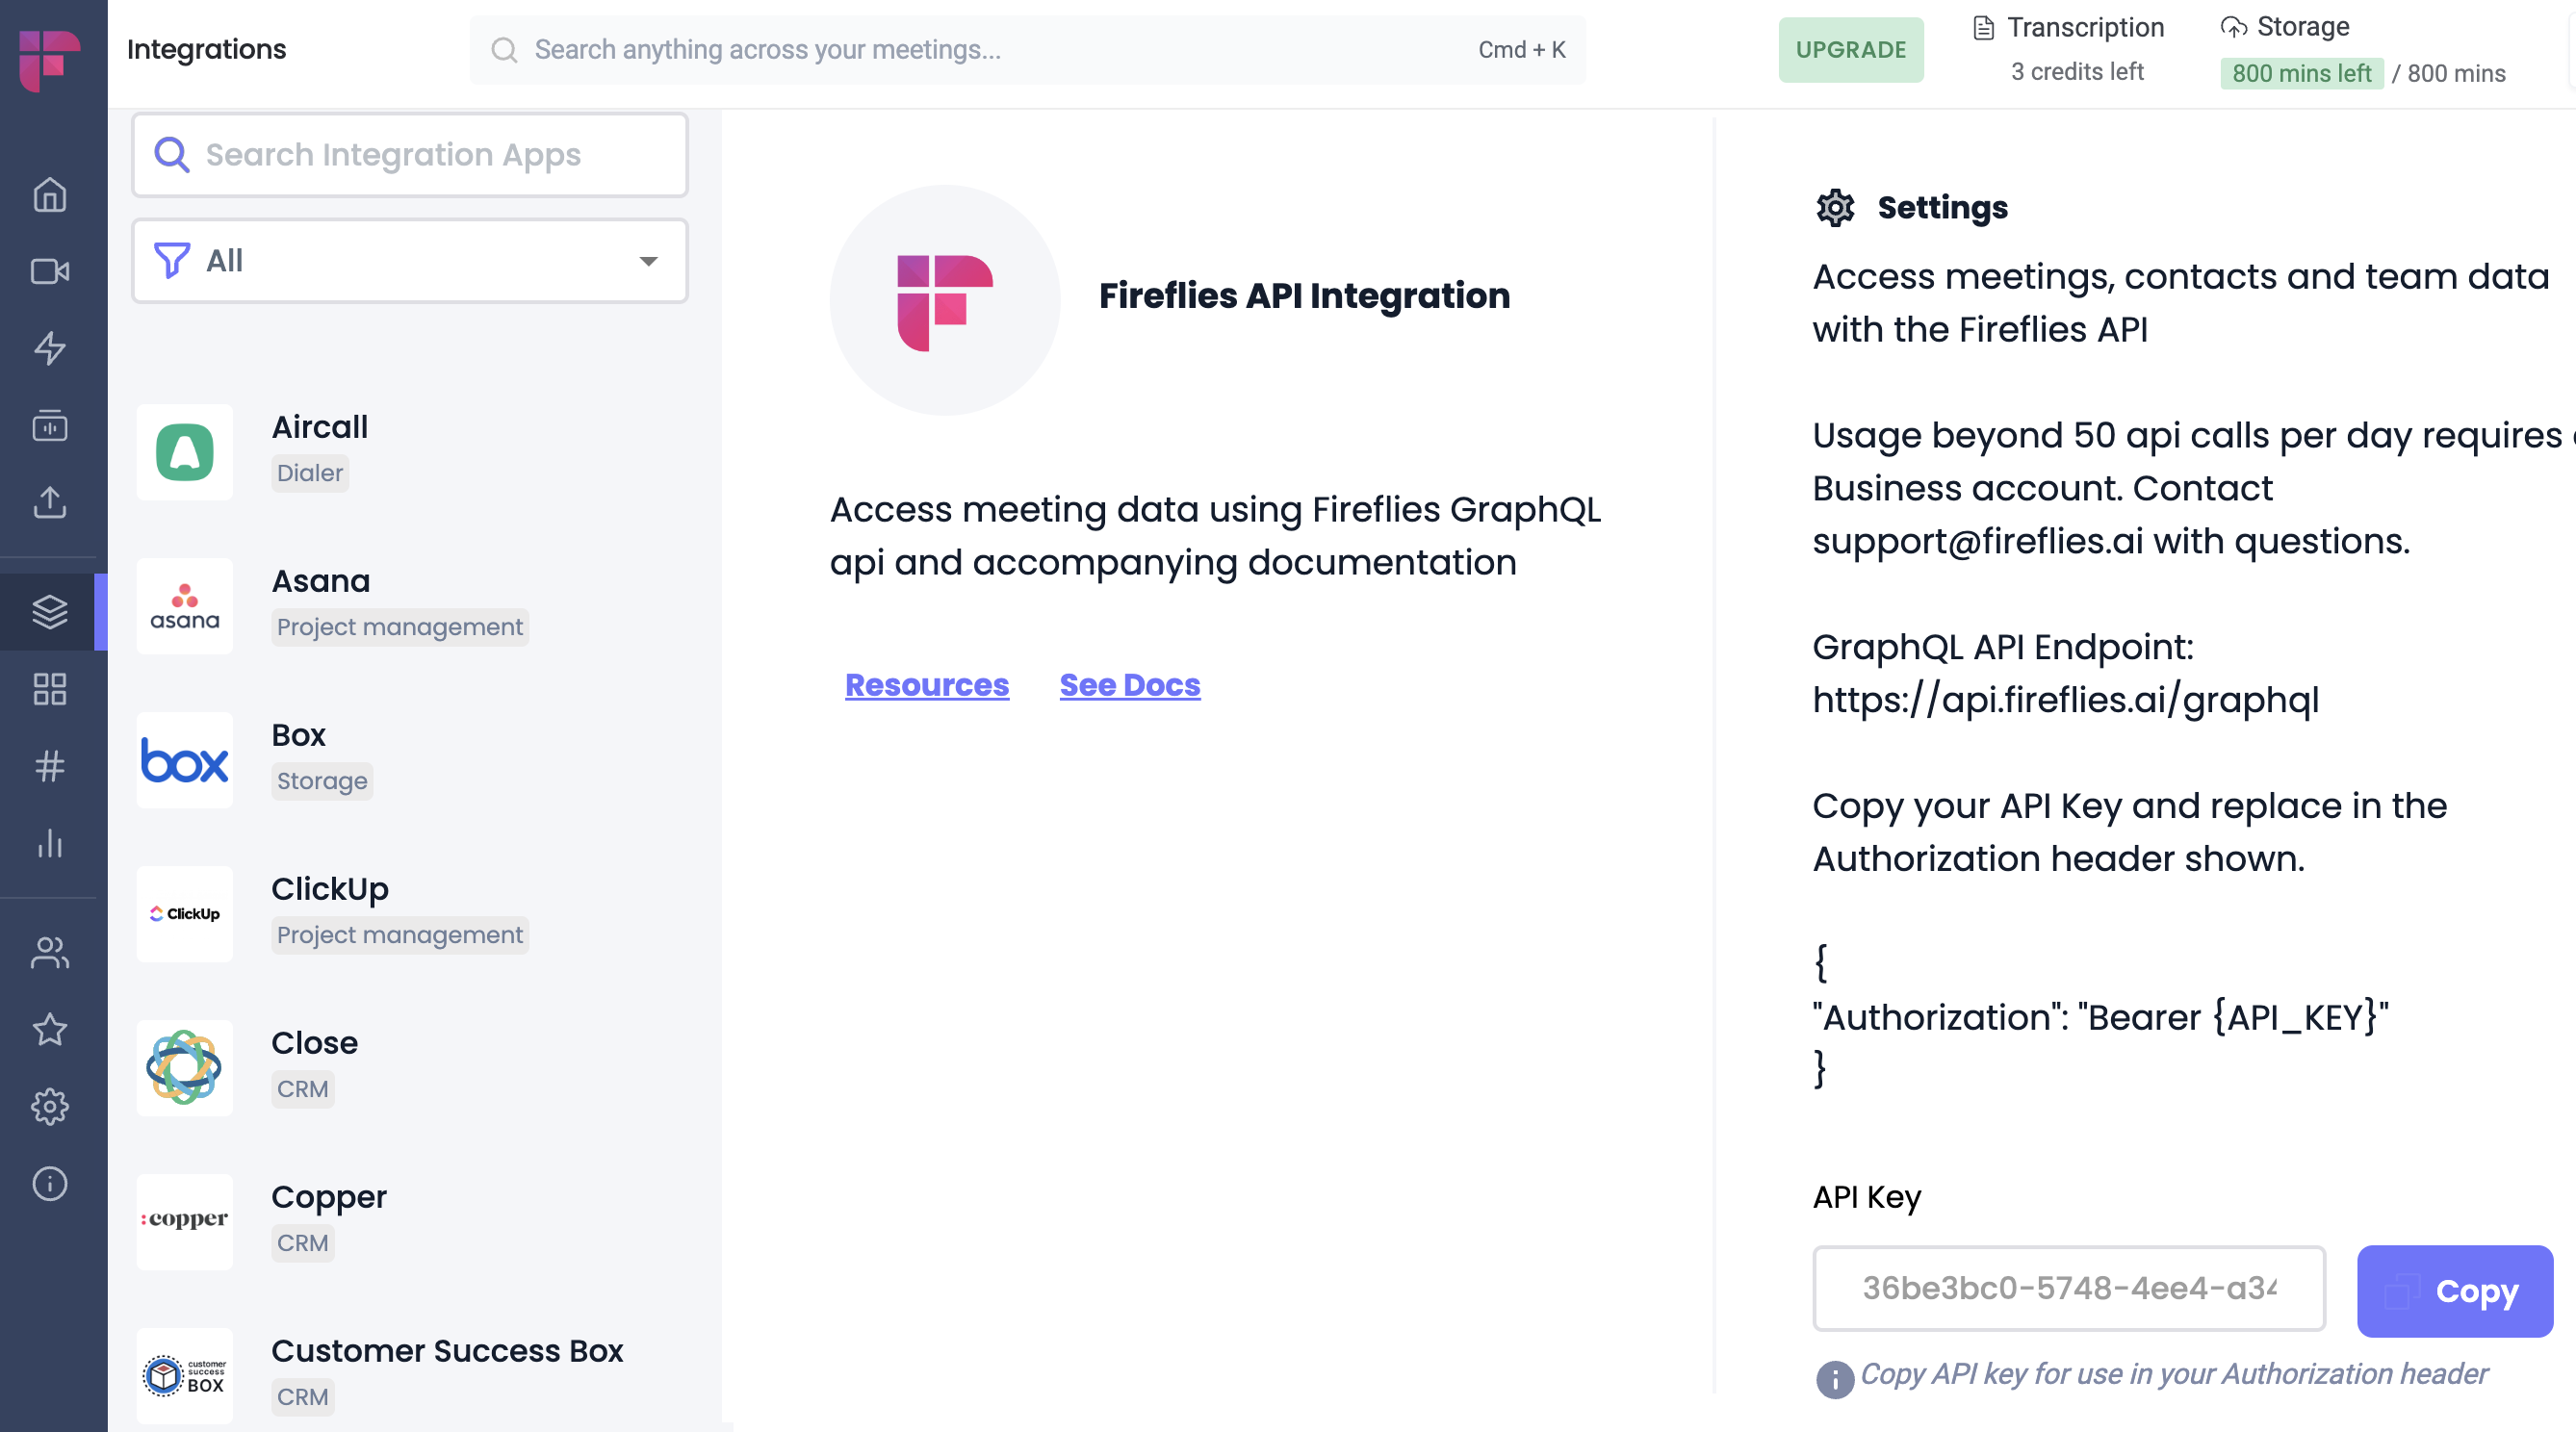Click the gear settings sidebar icon
Screen dimensions: 2576x1432
[x=49, y=1106]
